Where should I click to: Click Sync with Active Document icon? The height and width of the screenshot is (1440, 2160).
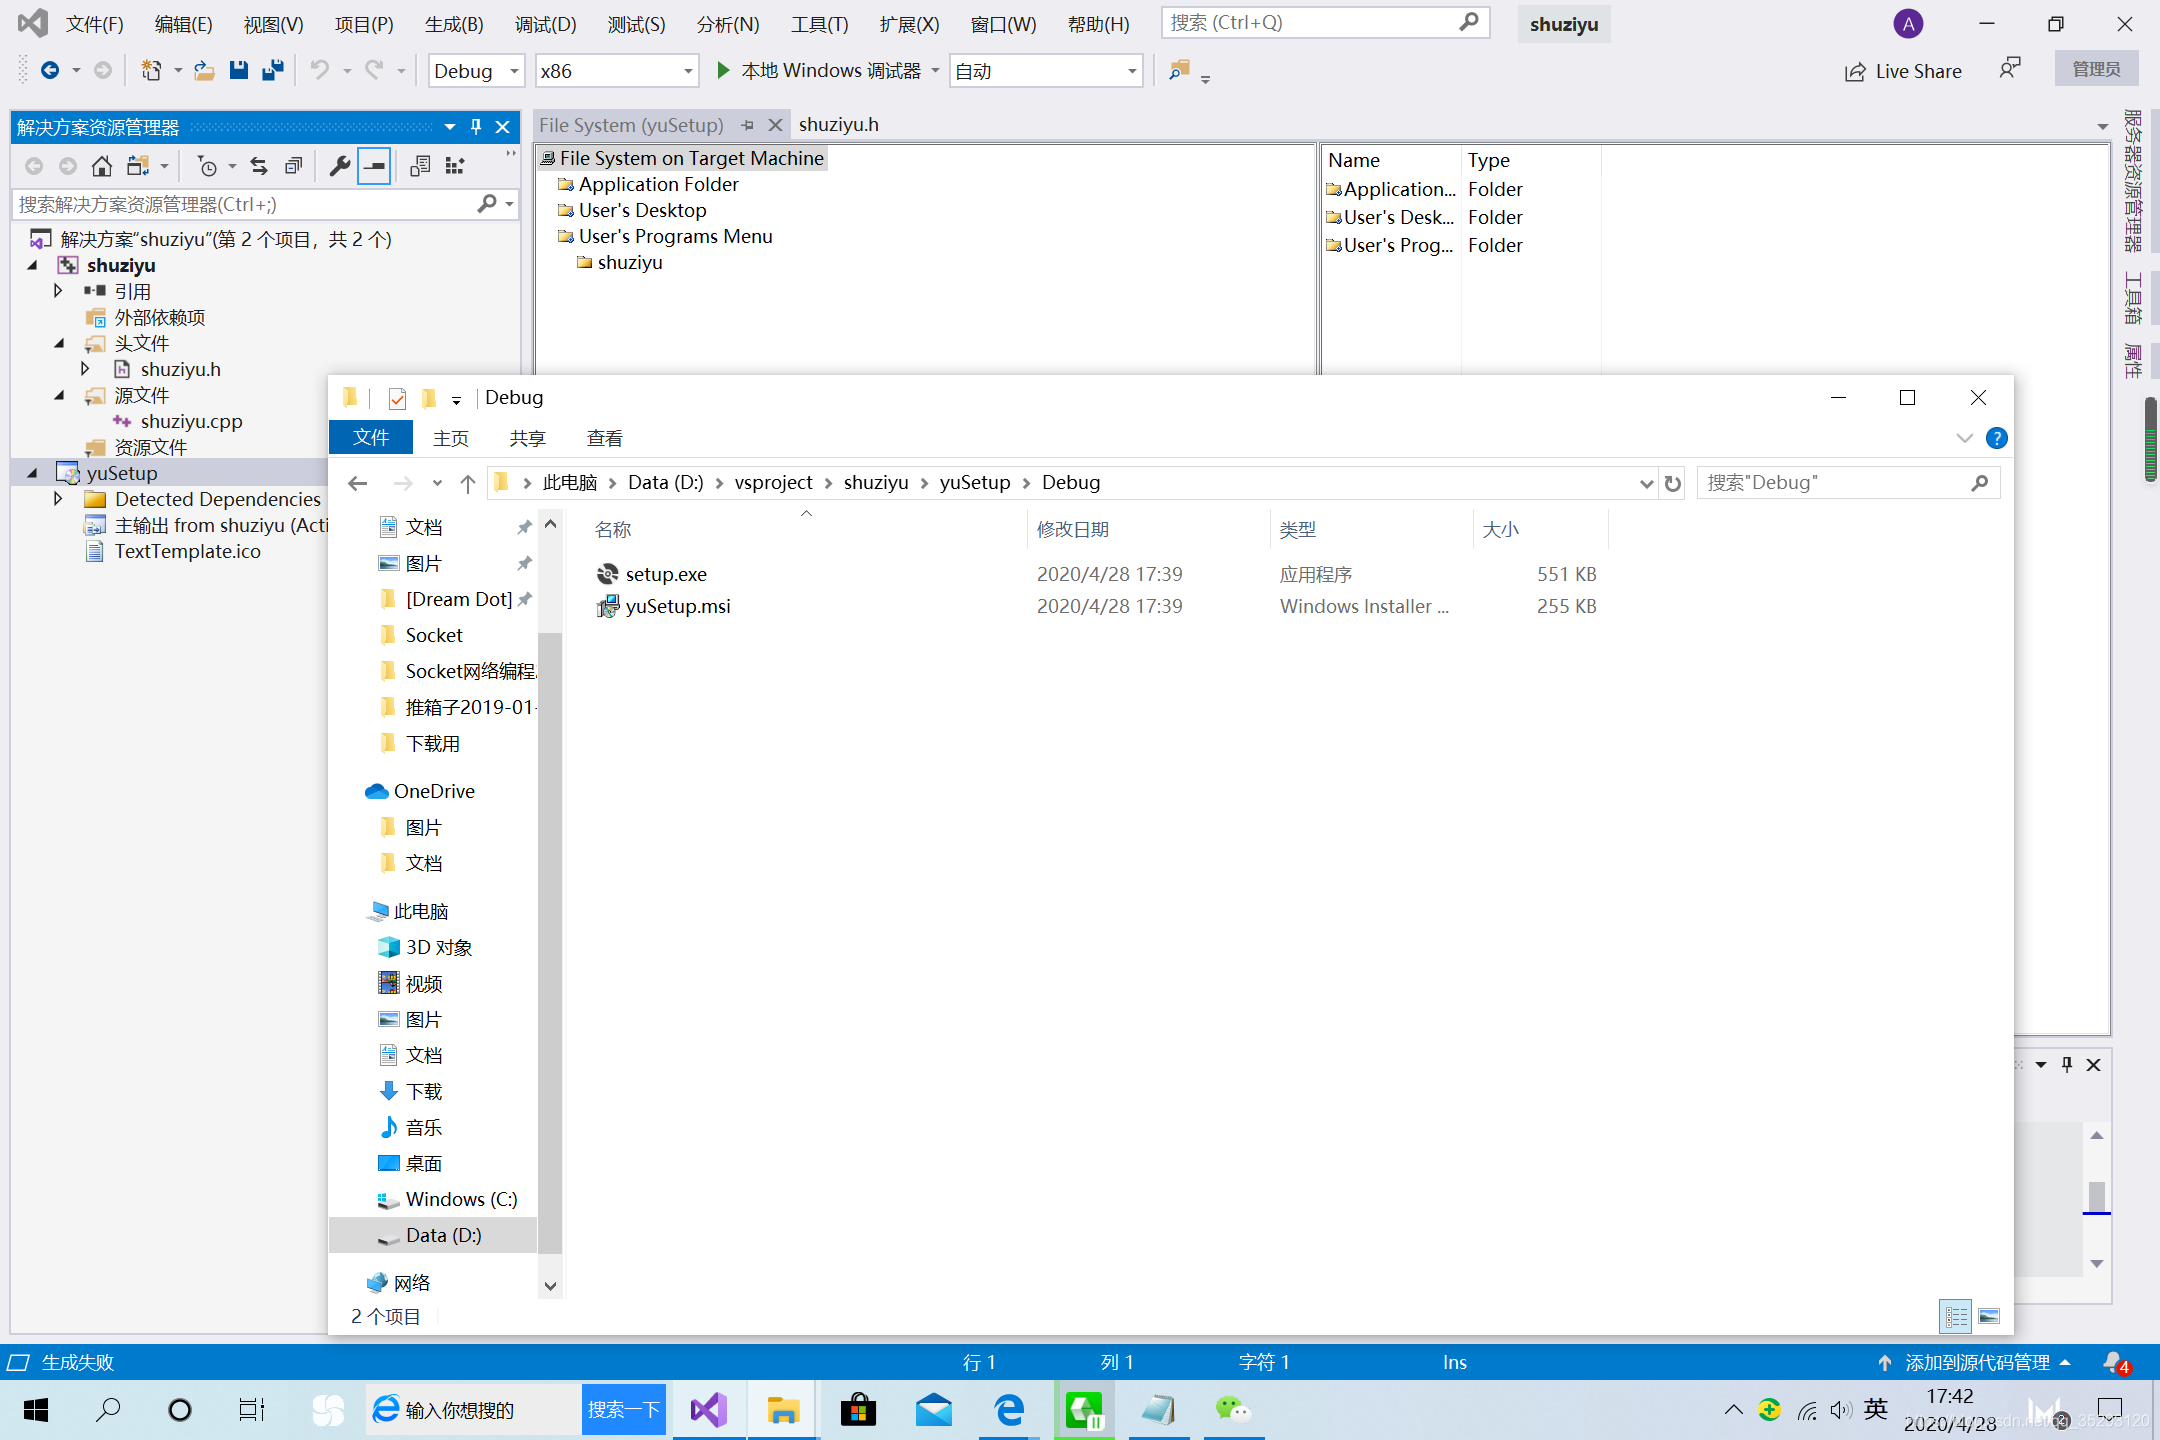click(259, 166)
